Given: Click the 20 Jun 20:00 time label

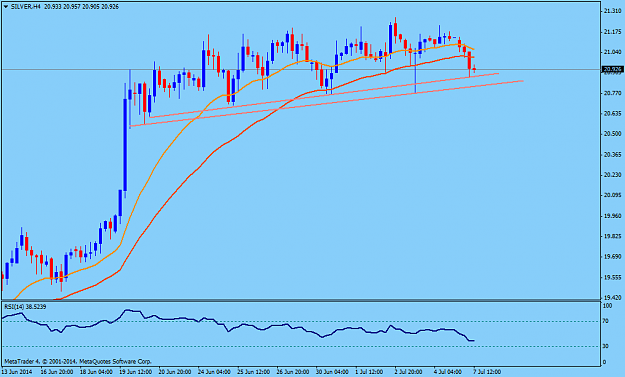Looking at the screenshot, I should (175, 372).
